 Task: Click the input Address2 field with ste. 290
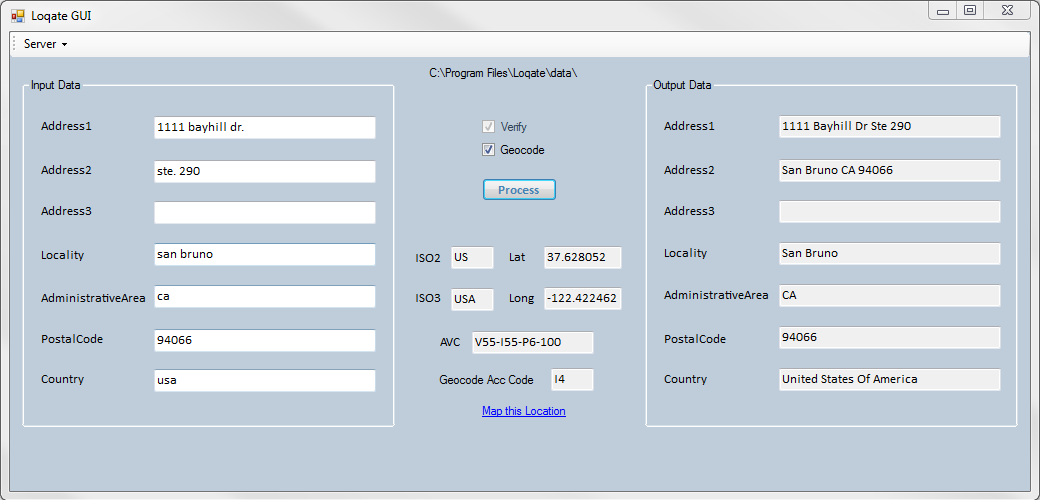[265, 171]
